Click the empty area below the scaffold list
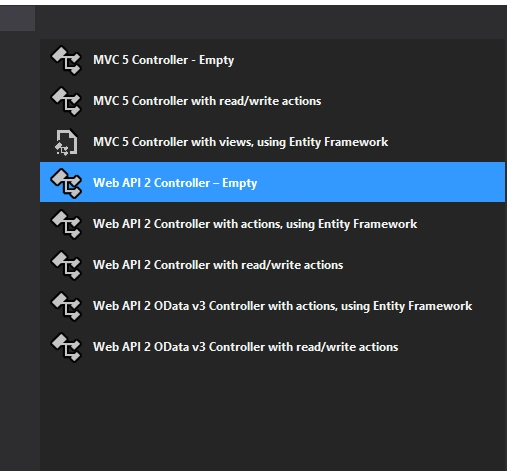 coord(272,419)
